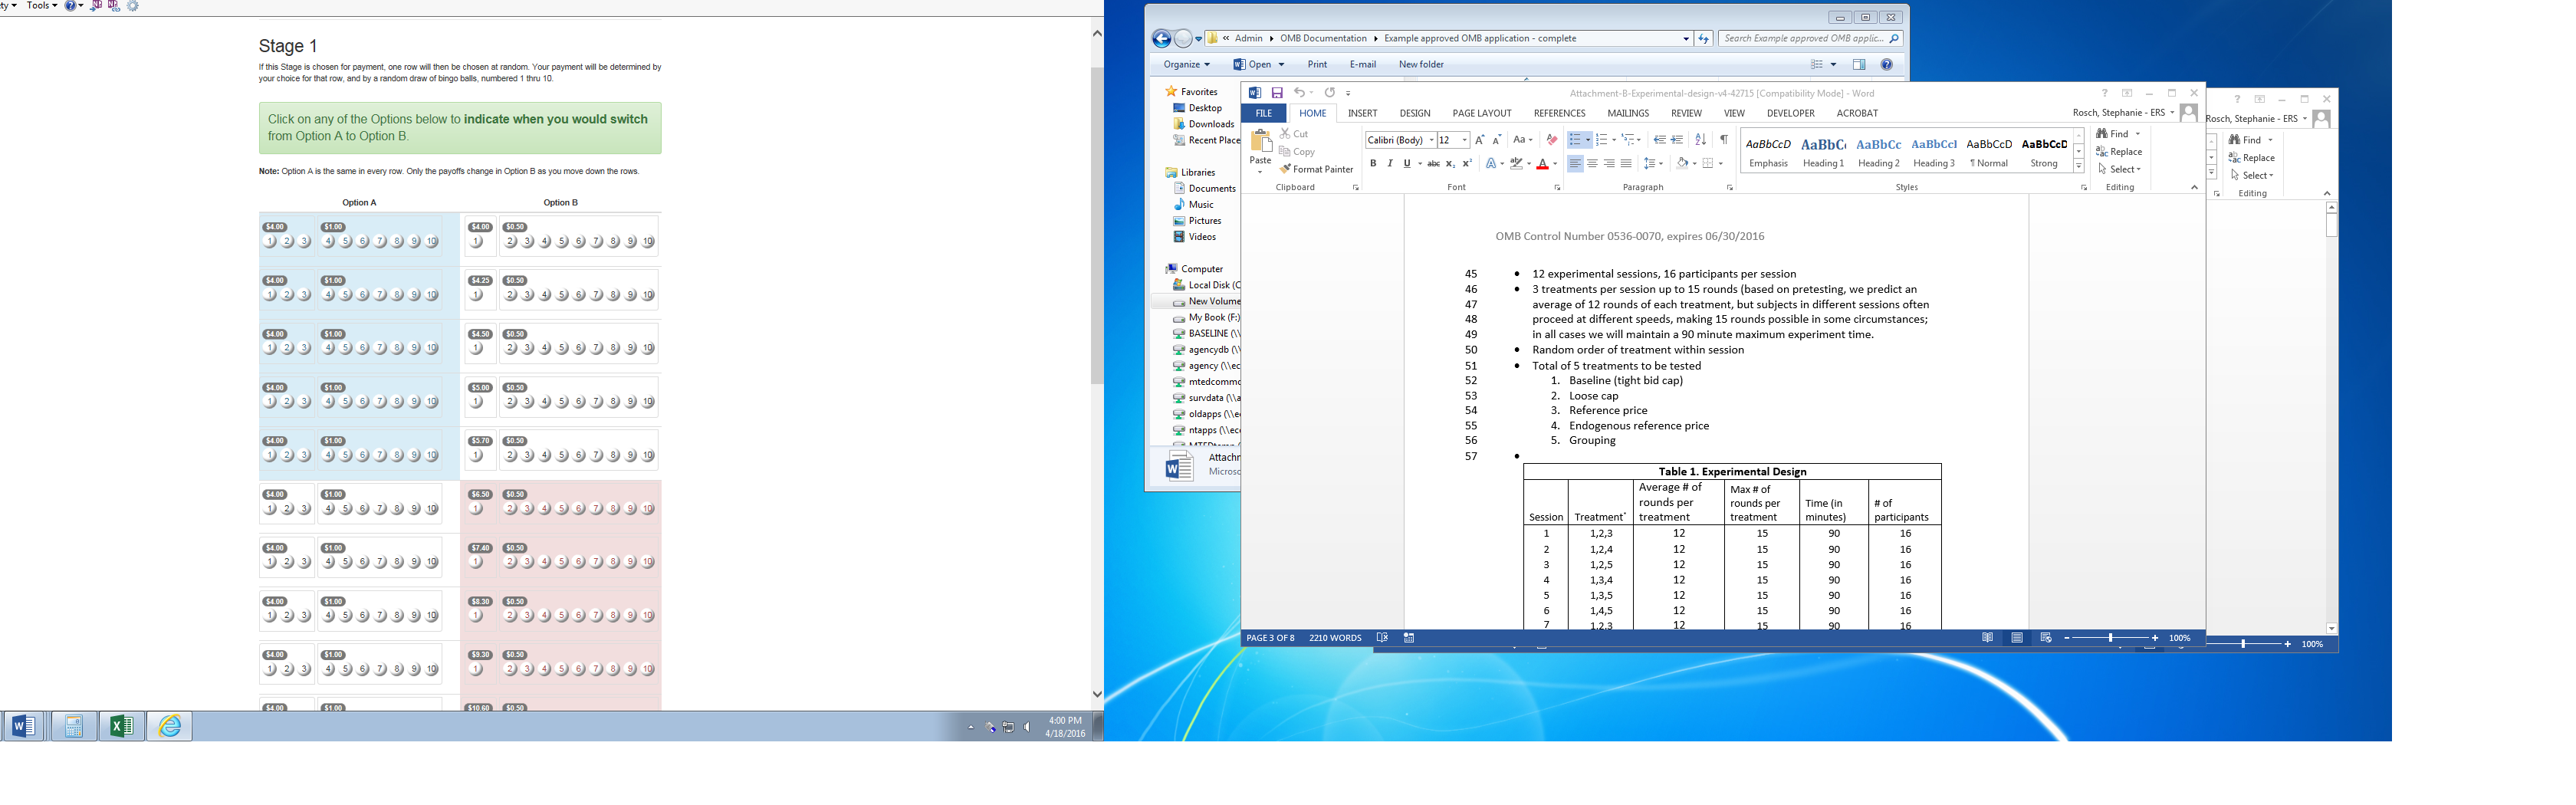The width and height of the screenshot is (2576, 805).
Task: Toggle the Explorer preview pane button
Action: coord(1859,65)
